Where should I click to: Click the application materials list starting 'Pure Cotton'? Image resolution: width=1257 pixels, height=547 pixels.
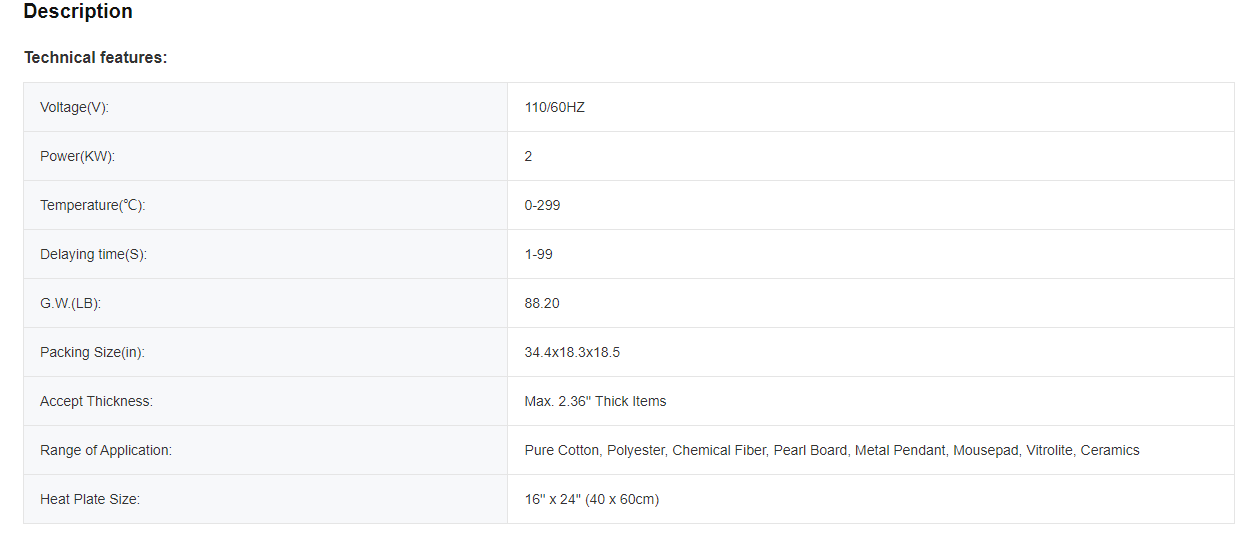coord(831,450)
